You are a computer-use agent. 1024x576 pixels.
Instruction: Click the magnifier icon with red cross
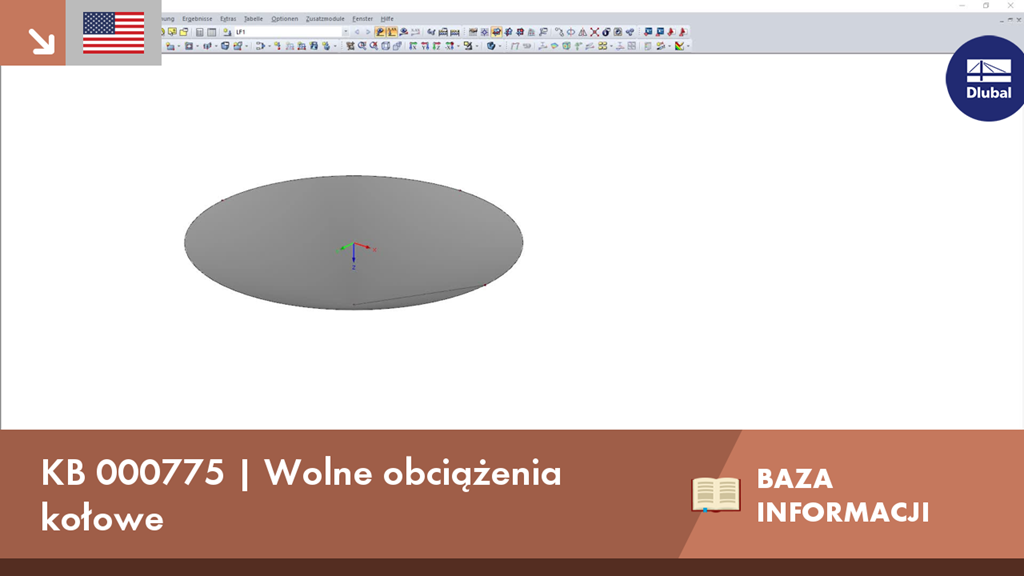(x=374, y=46)
